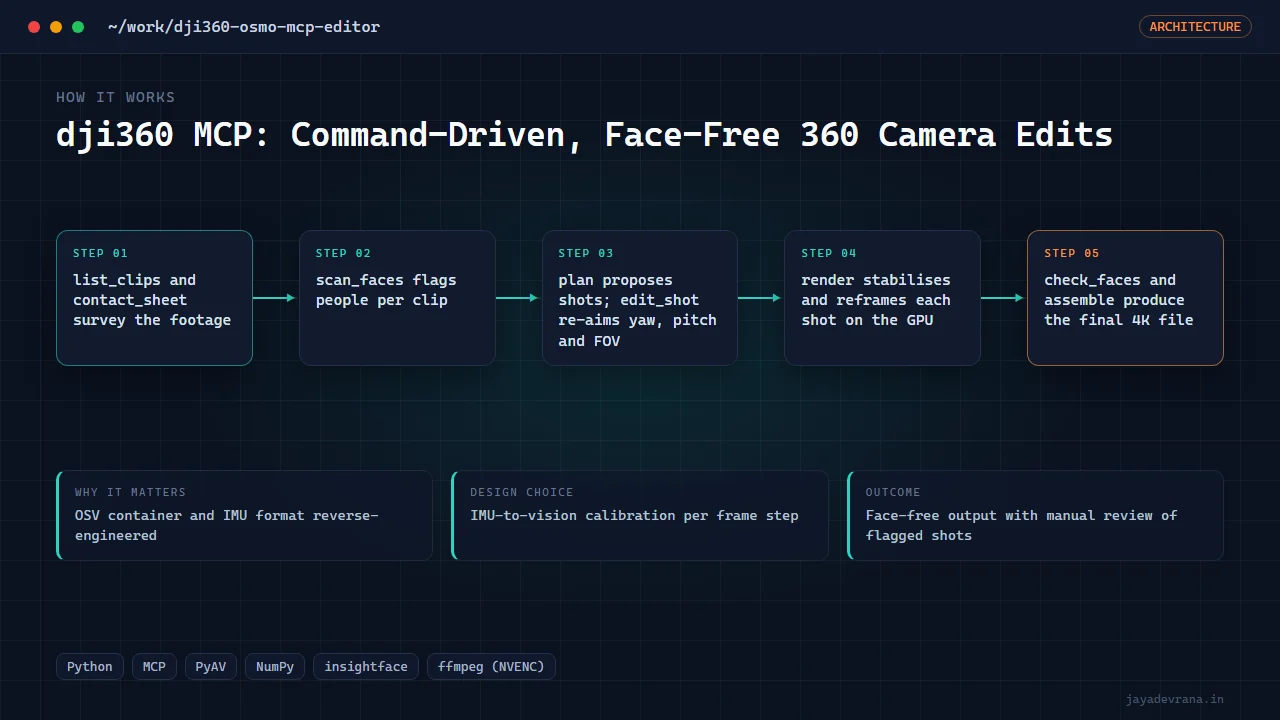Click the Design Choice card
1280x720 pixels.
640,515
